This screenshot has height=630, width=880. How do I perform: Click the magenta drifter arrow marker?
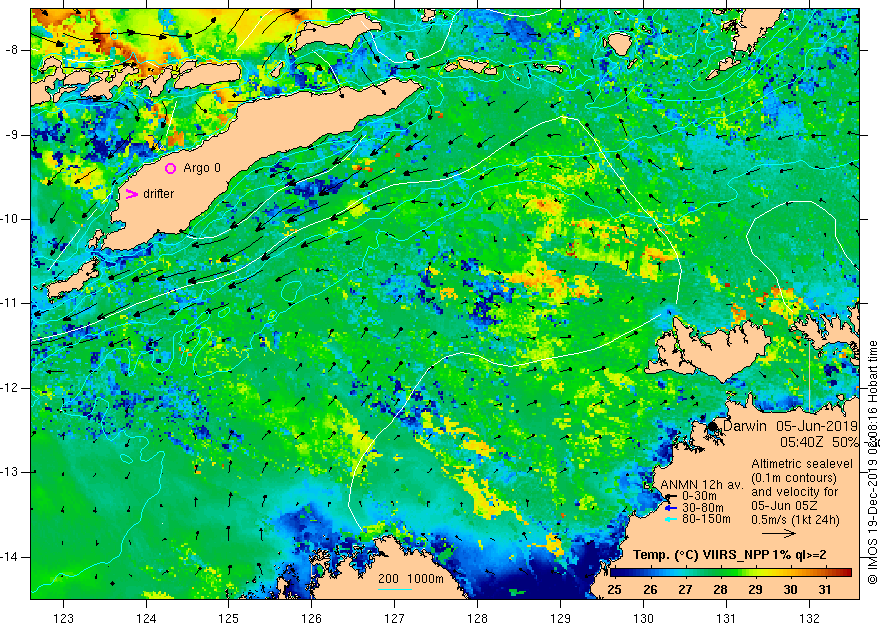[131, 194]
